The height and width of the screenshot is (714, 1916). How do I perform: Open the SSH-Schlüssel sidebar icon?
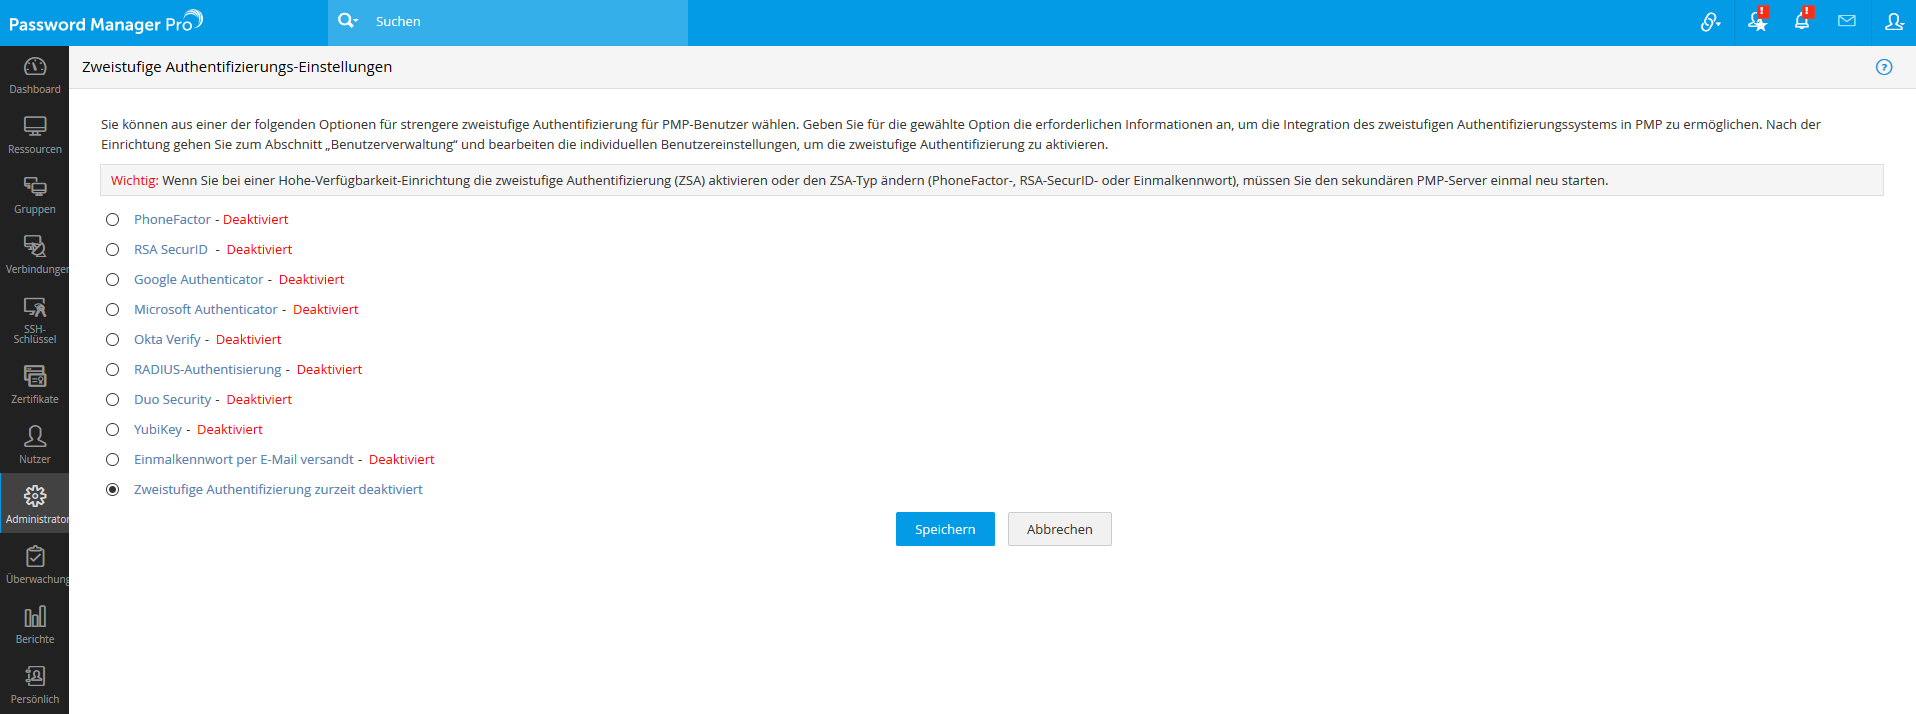point(35,307)
